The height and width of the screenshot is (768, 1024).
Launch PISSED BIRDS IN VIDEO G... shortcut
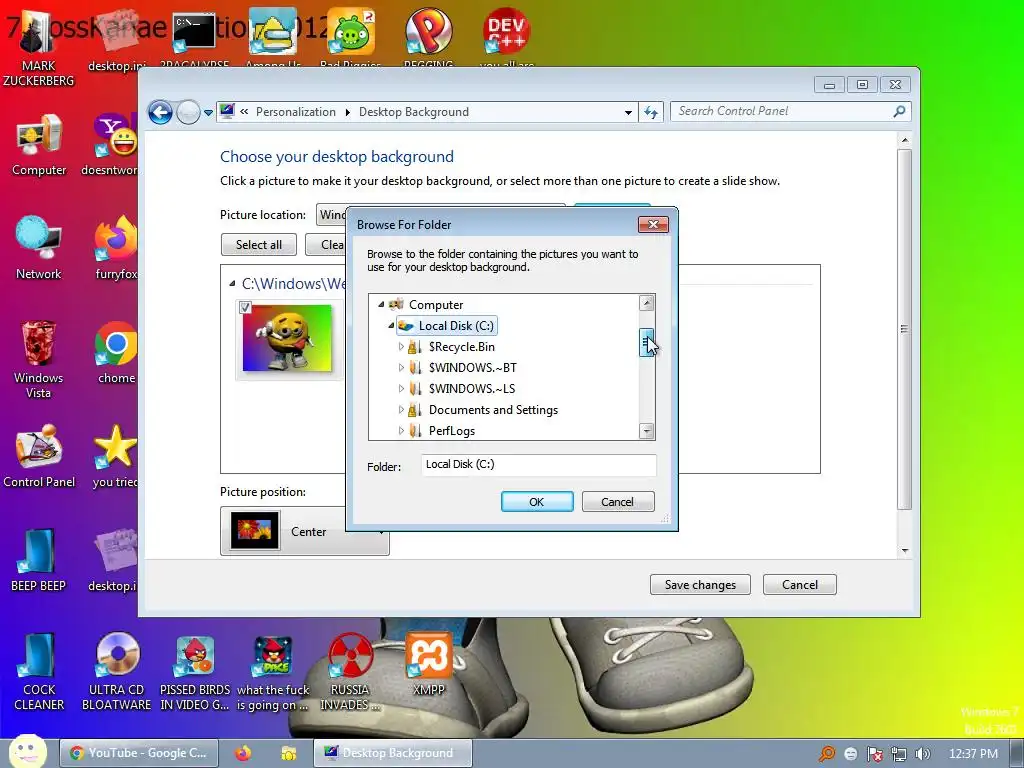point(195,673)
